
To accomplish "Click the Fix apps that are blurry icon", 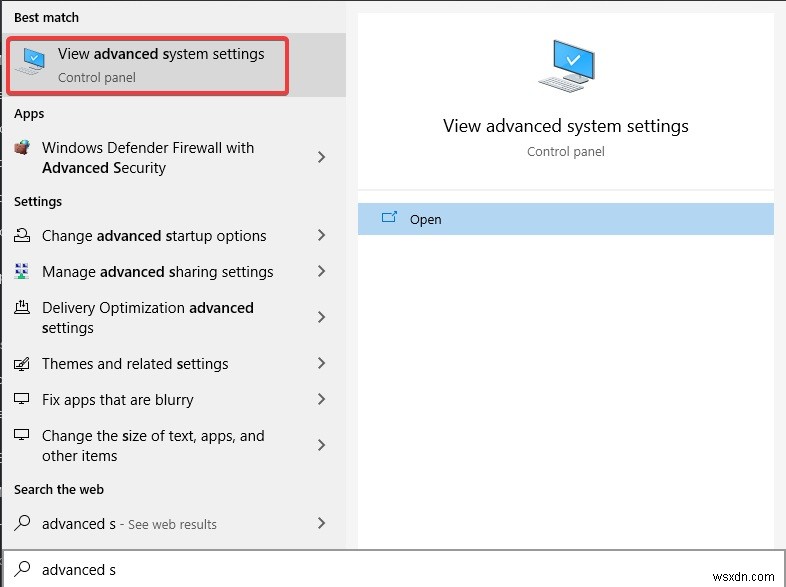I will pyautogui.click(x=22, y=400).
